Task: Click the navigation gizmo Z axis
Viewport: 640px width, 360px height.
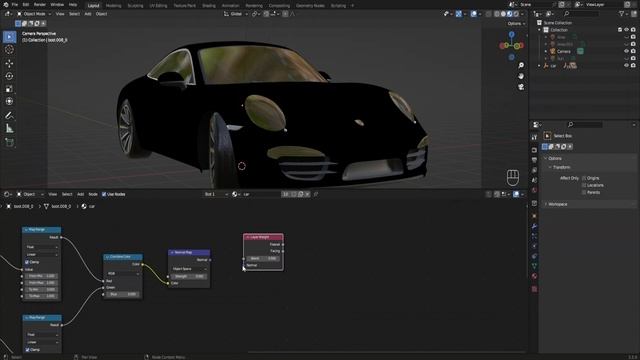Action: [x=511, y=35]
